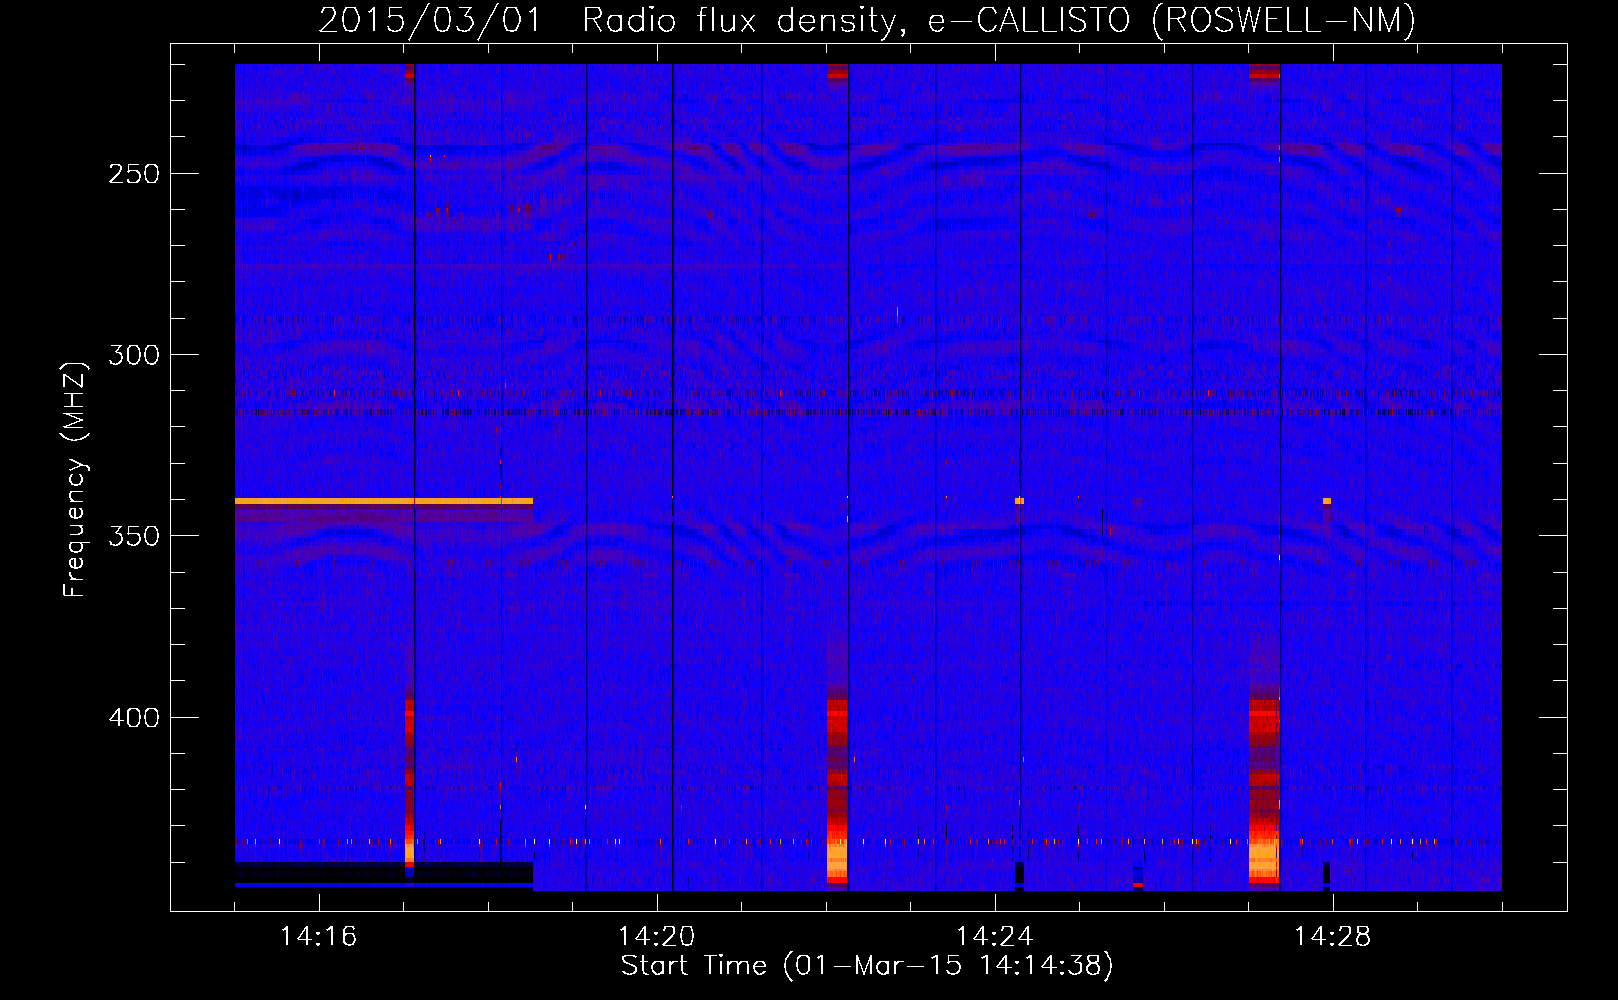Click the 14:20 time tick label
1618x1000 pixels.
(656, 936)
